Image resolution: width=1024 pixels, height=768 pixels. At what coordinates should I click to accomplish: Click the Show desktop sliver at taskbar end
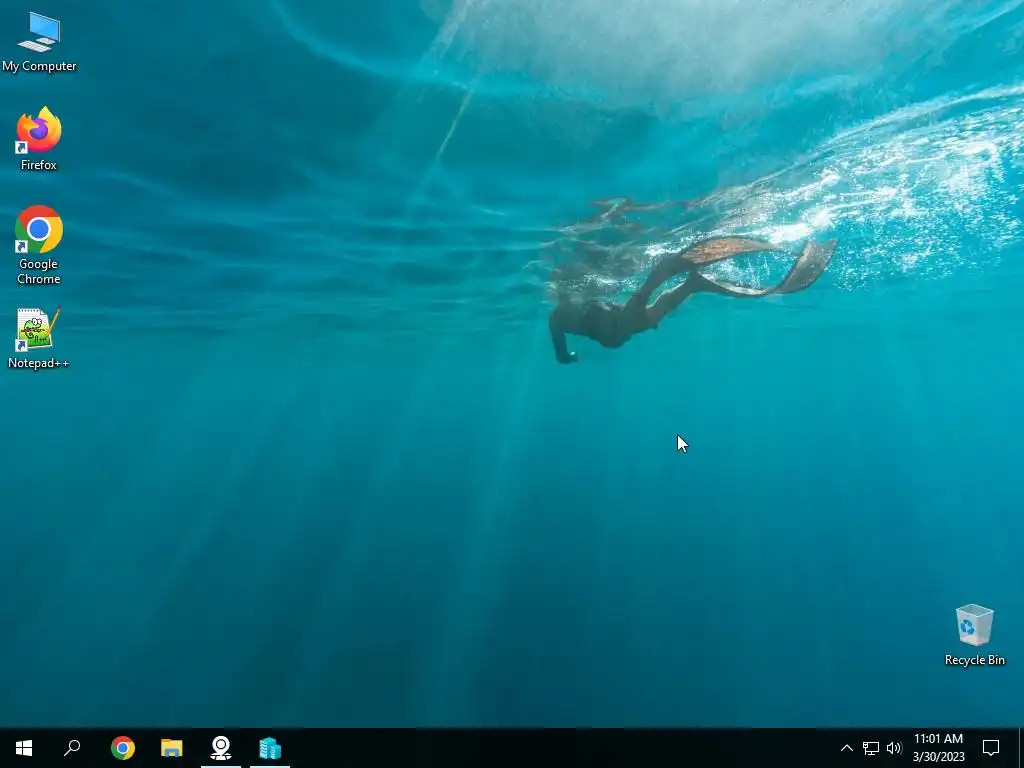tap(1021, 748)
